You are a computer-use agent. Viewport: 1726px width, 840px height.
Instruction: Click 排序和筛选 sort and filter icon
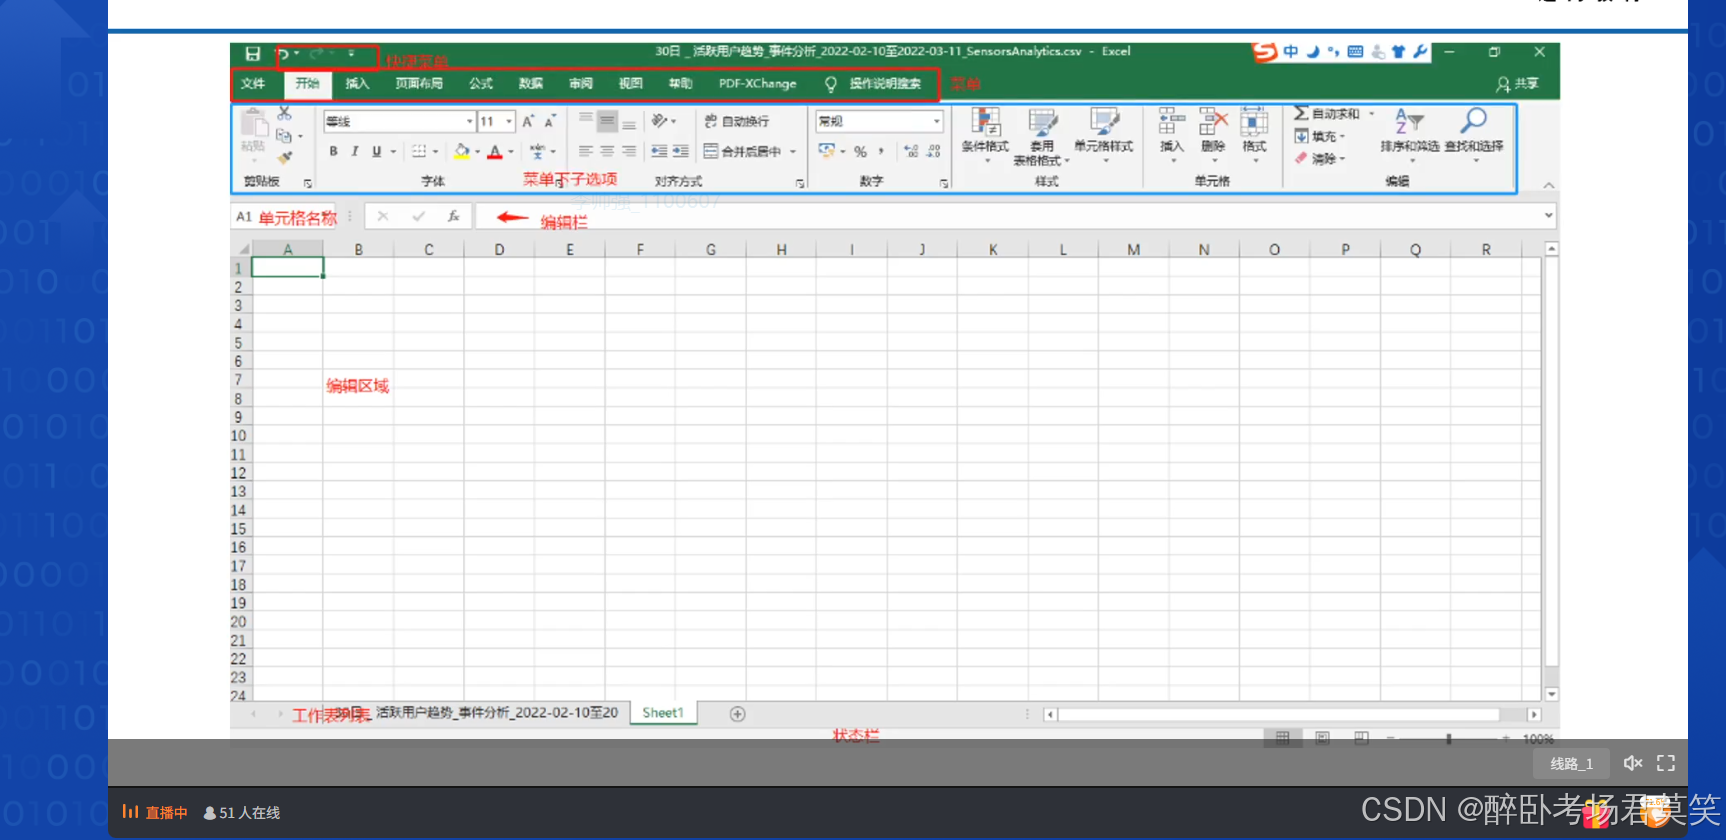[x=1409, y=121]
